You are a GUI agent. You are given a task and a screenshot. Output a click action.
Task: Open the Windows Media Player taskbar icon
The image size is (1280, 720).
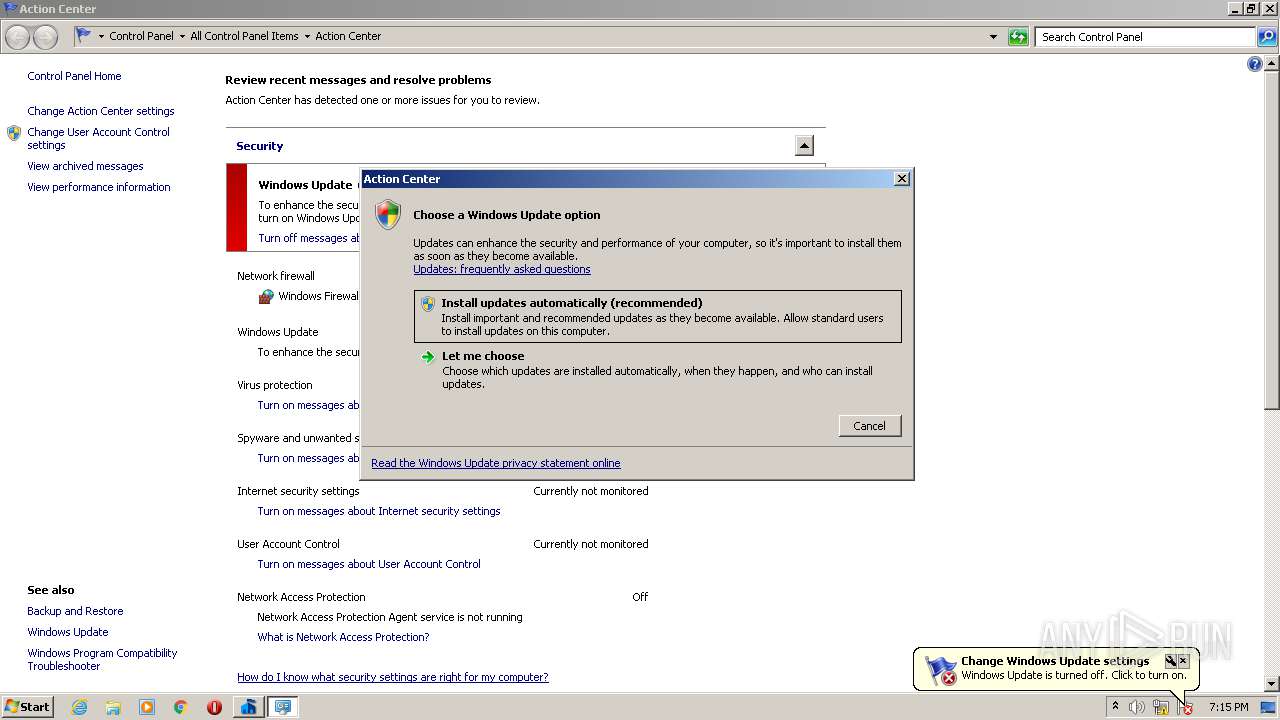coord(147,707)
